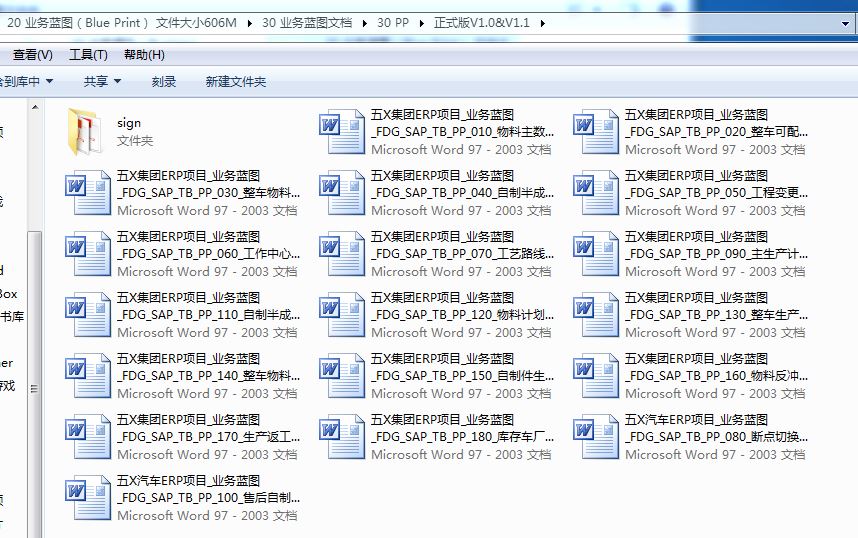Click the 刻录 toolbar button
This screenshot has height=538, width=858.
[x=164, y=82]
